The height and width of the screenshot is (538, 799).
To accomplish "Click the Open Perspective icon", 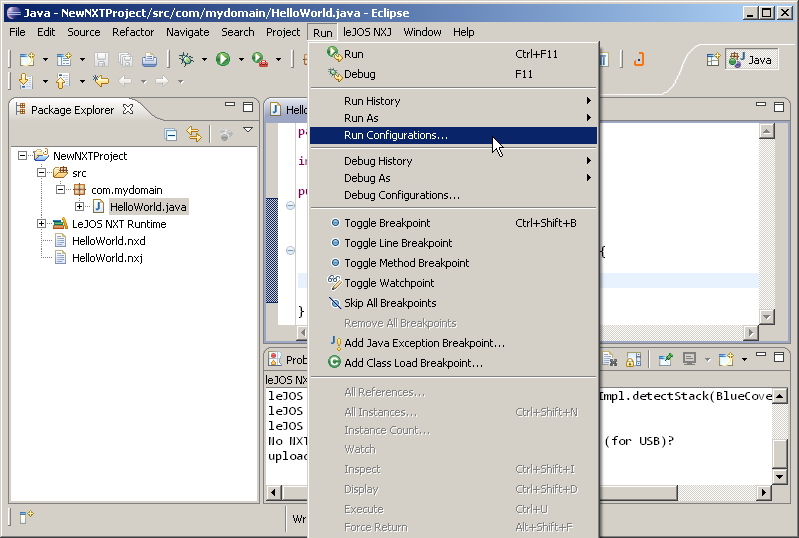I will (713, 60).
